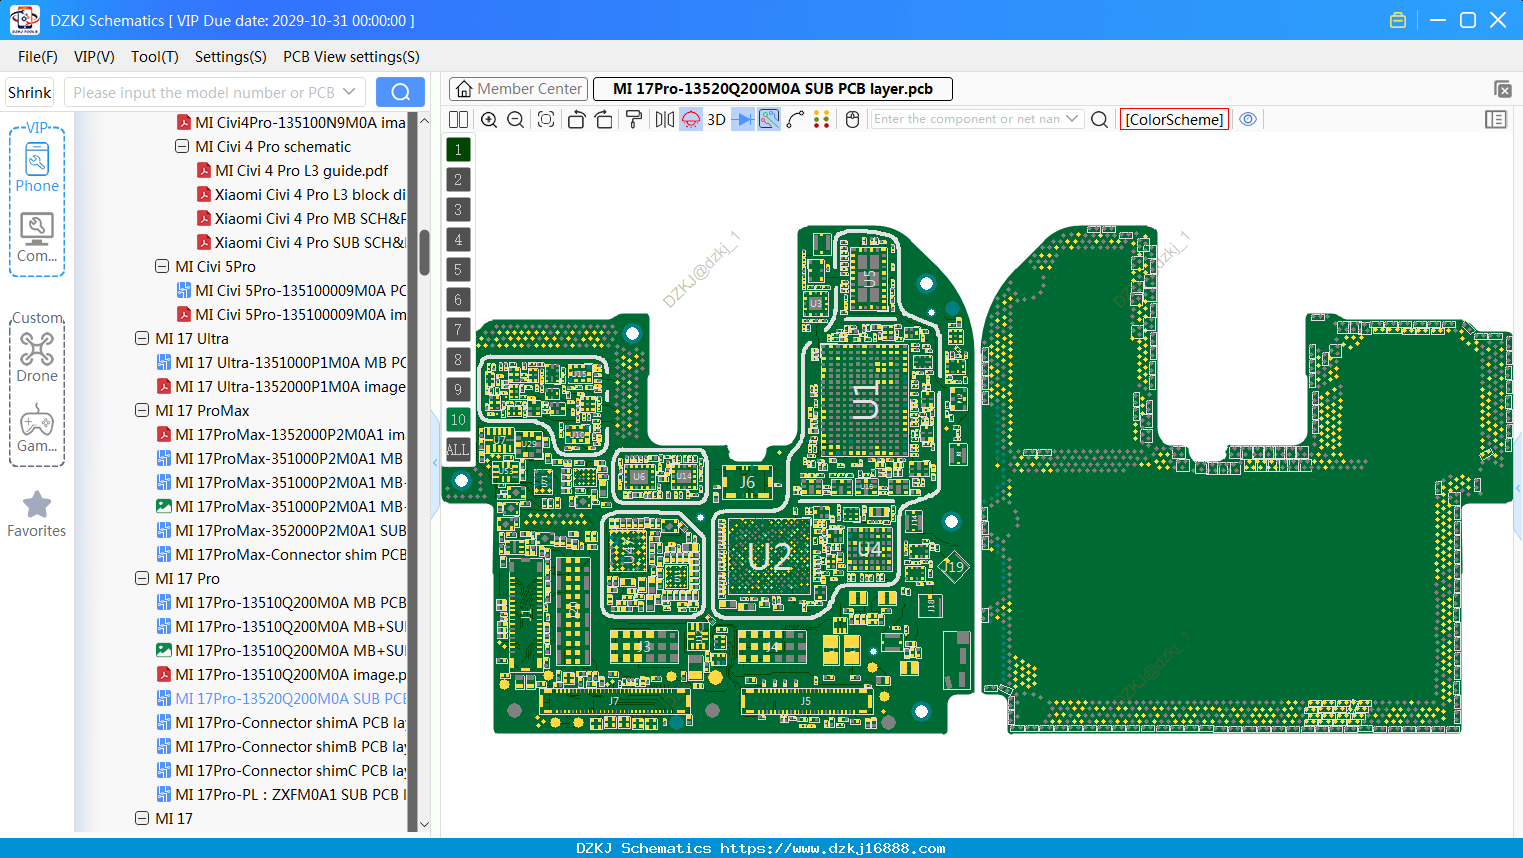This screenshot has width=1523, height=858.
Task: Toggle the red highlighted component icon
Action: pyautogui.click(x=691, y=119)
